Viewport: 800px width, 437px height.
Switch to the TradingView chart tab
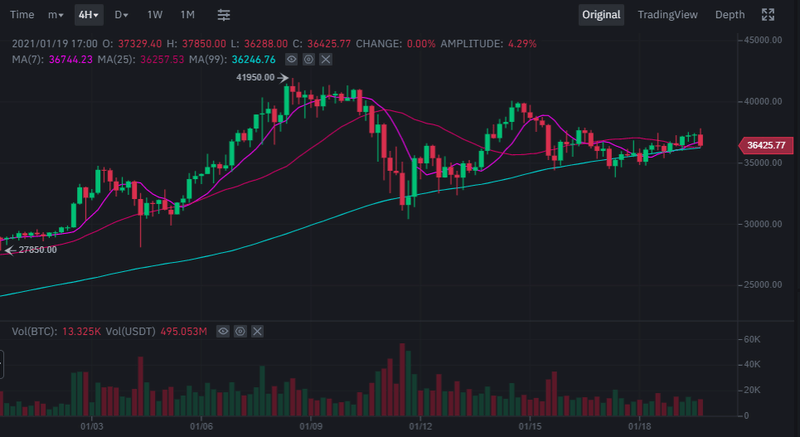[670, 15]
